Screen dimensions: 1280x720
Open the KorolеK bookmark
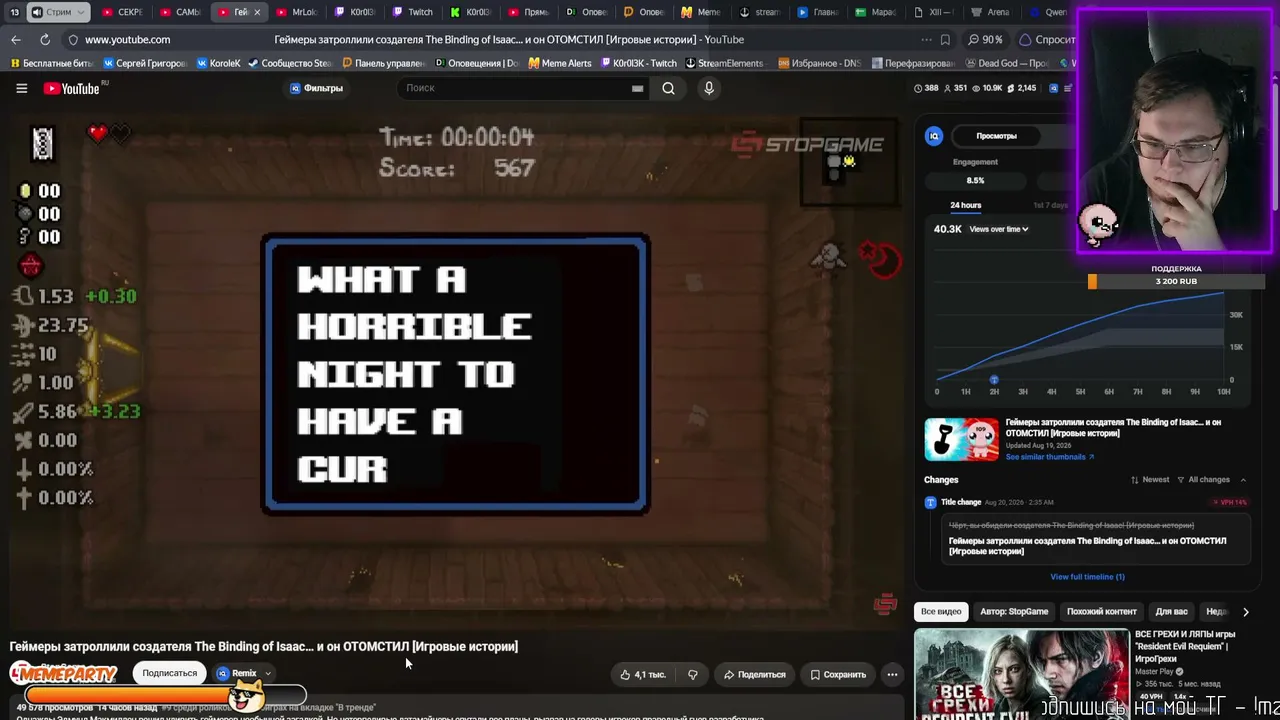tap(219, 63)
